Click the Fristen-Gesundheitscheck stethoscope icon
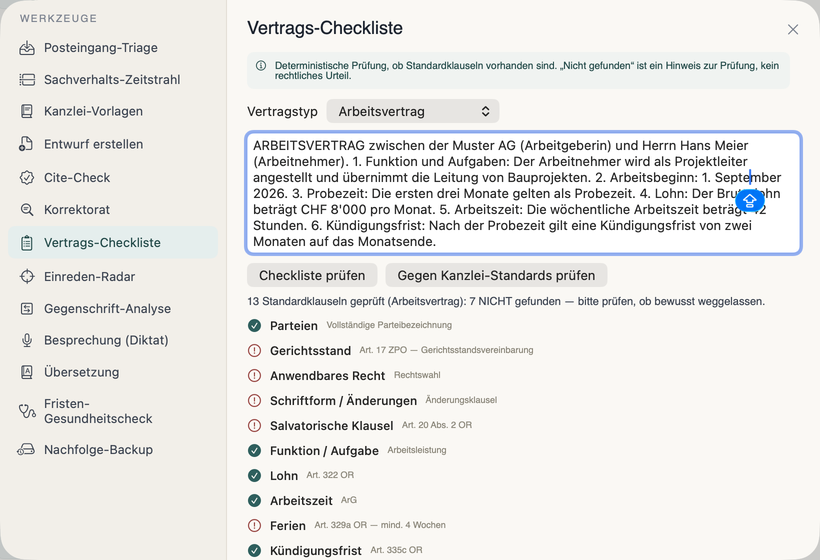The height and width of the screenshot is (560, 820). (x=27, y=412)
